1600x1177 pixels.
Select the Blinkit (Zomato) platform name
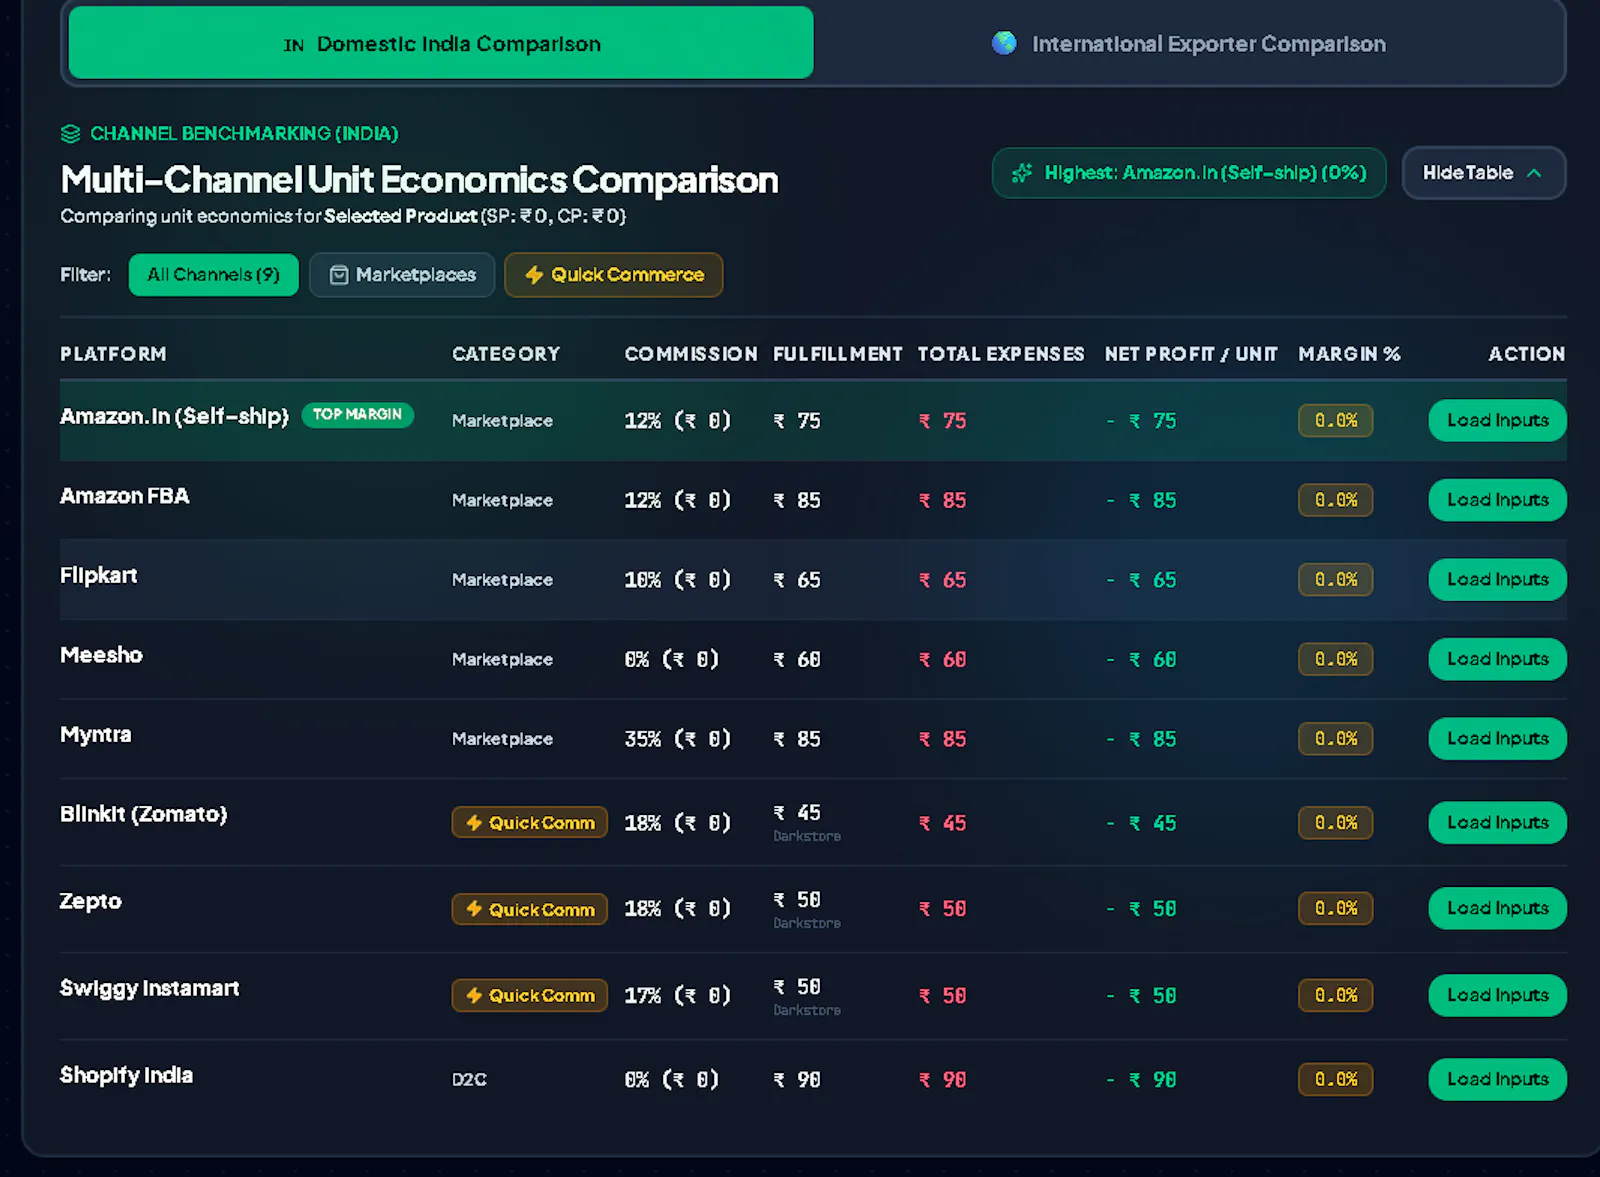(x=143, y=814)
